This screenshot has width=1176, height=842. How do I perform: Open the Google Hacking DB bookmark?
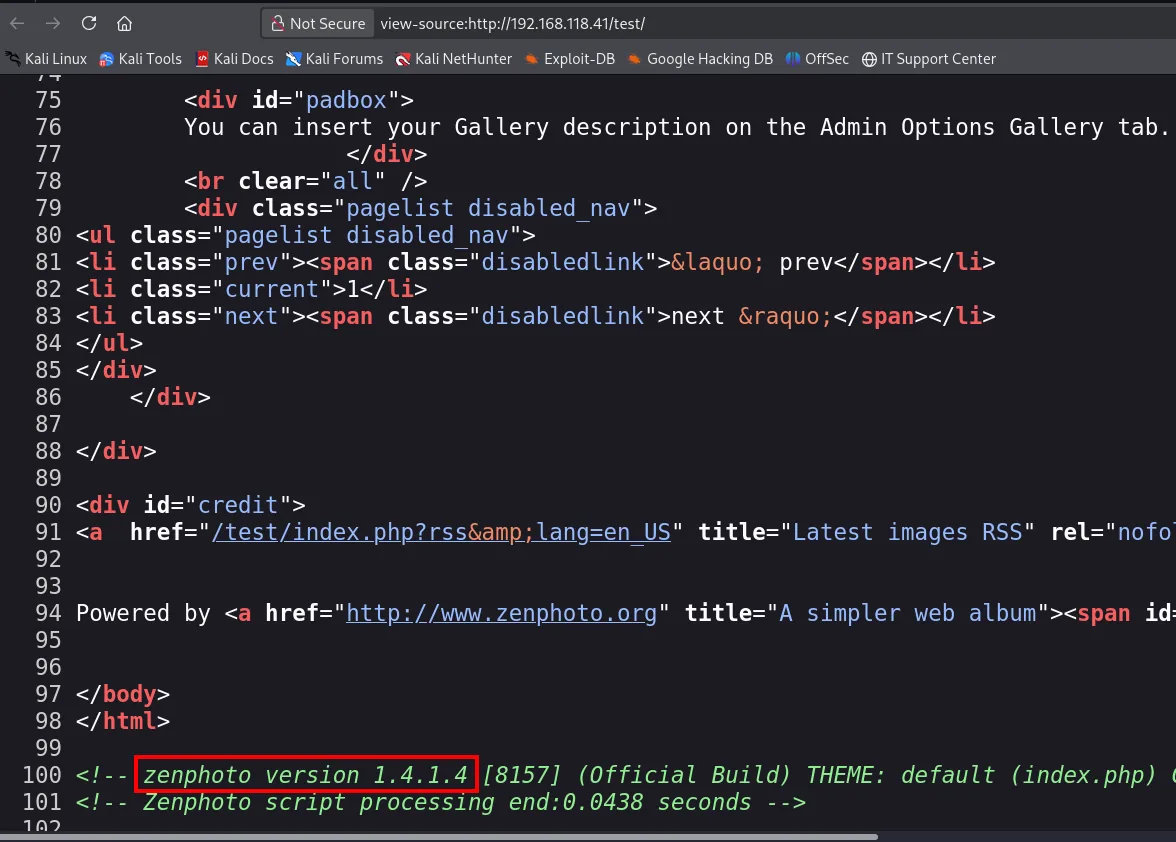click(700, 58)
